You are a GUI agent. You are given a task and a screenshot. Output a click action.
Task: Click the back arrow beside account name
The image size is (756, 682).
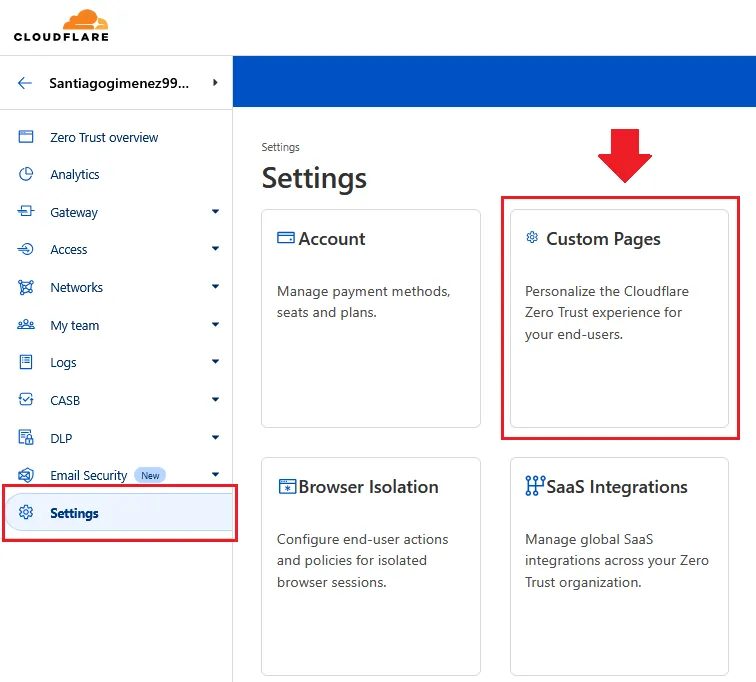[25, 83]
